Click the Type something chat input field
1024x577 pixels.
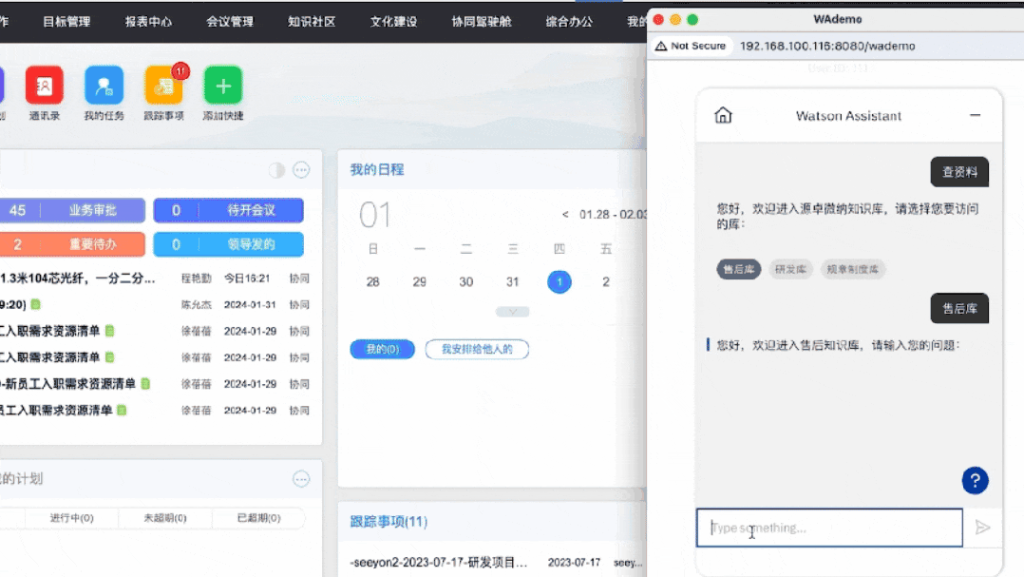[x=829, y=527]
